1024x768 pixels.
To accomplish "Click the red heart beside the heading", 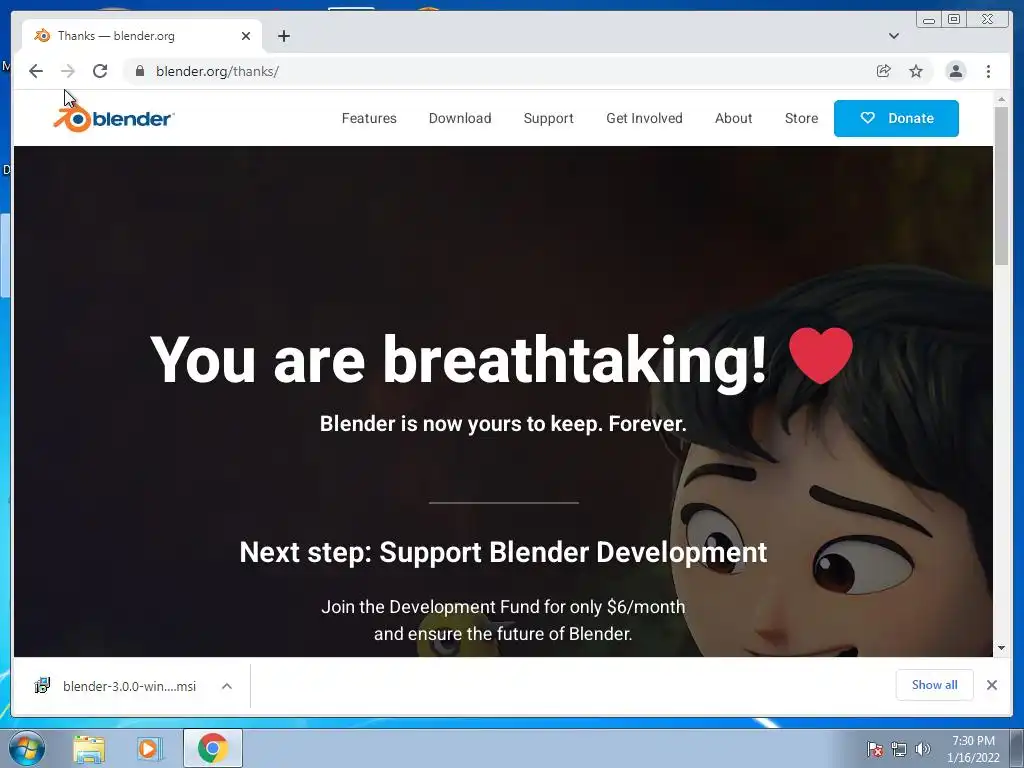I will 821,355.
